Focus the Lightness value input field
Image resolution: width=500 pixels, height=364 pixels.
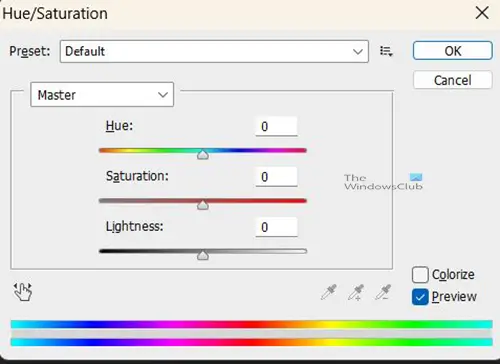pyautogui.click(x=276, y=227)
